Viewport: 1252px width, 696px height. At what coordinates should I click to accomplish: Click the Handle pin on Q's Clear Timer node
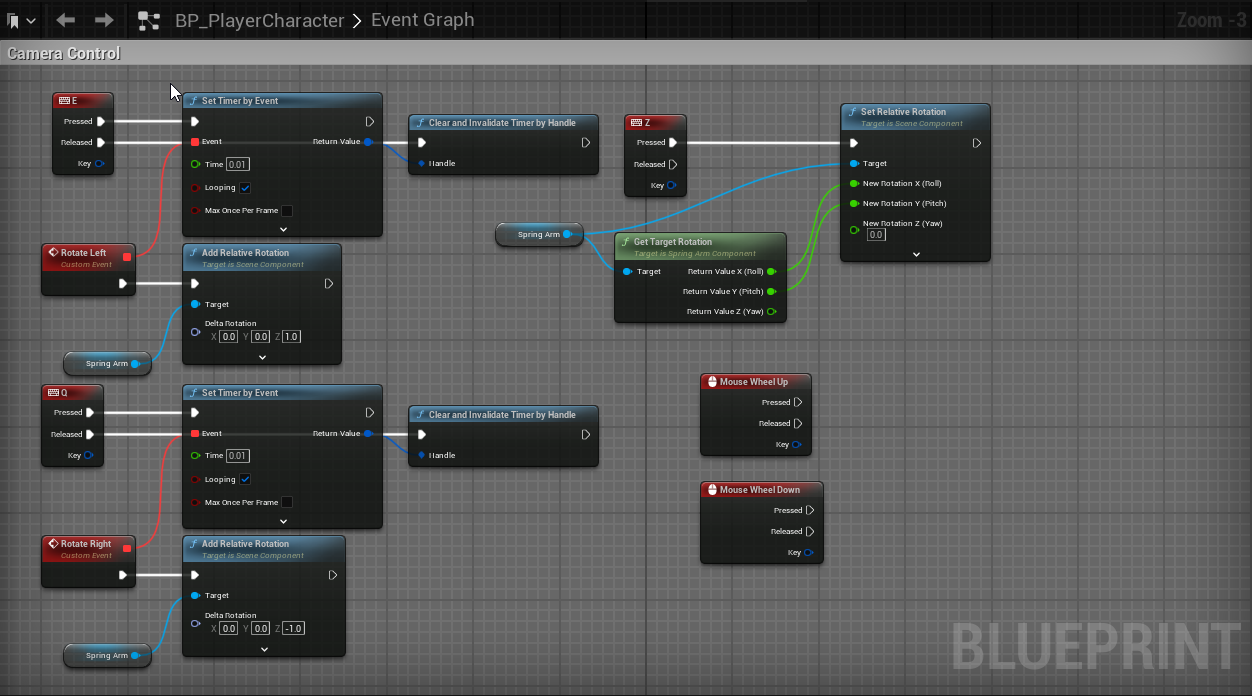coord(421,455)
